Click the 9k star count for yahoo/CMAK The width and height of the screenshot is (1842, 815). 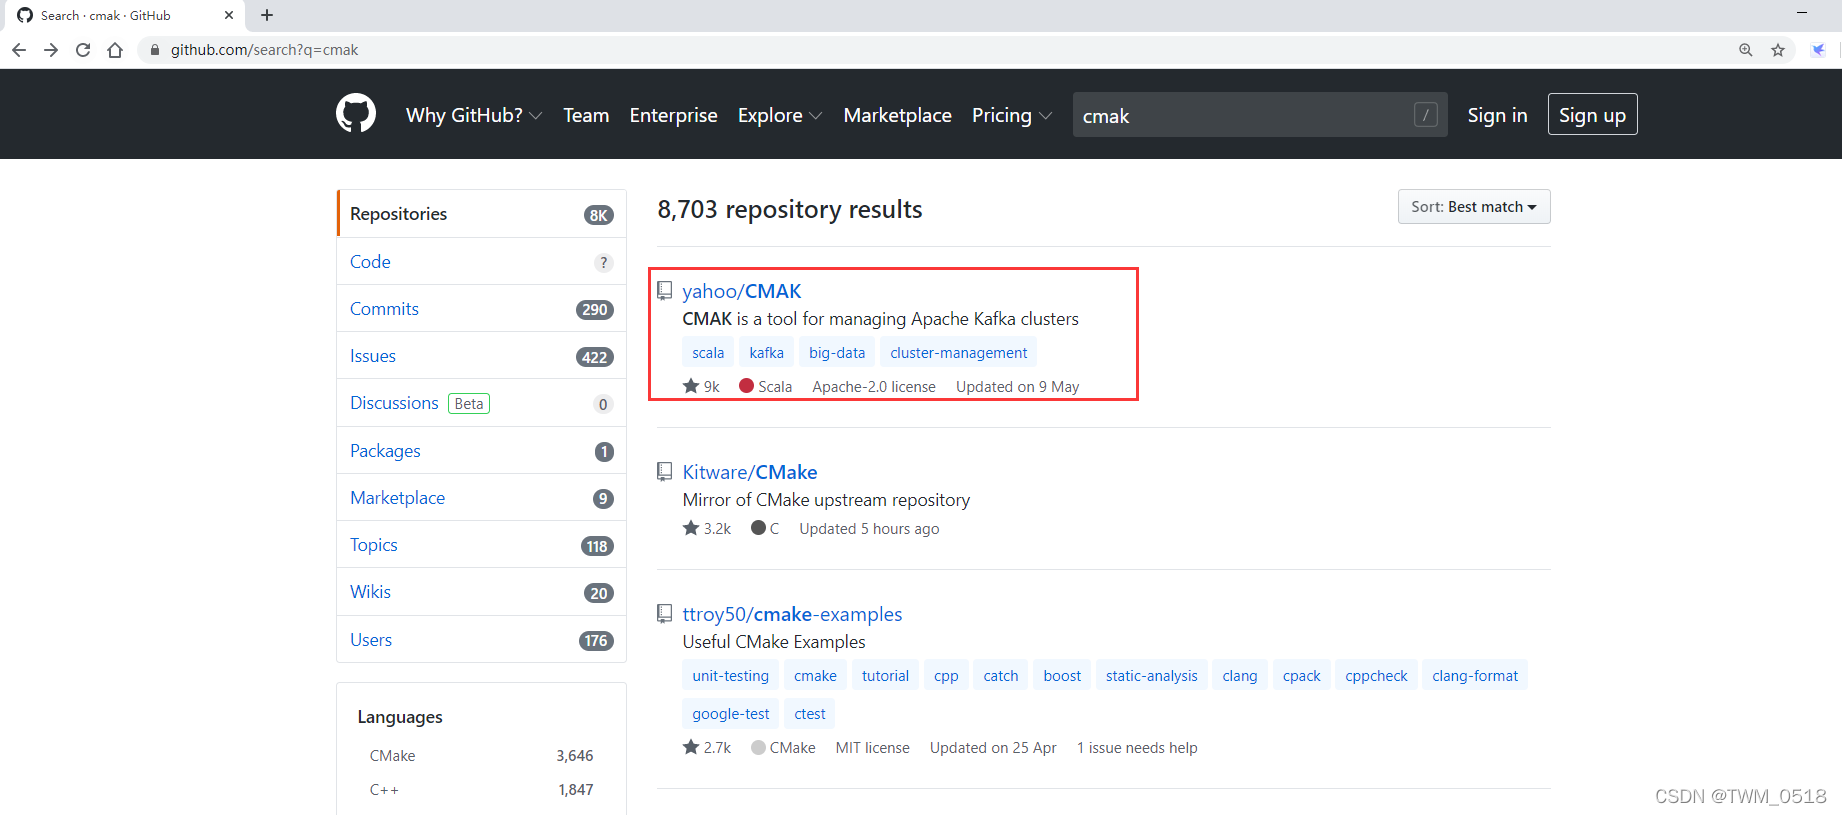701,386
